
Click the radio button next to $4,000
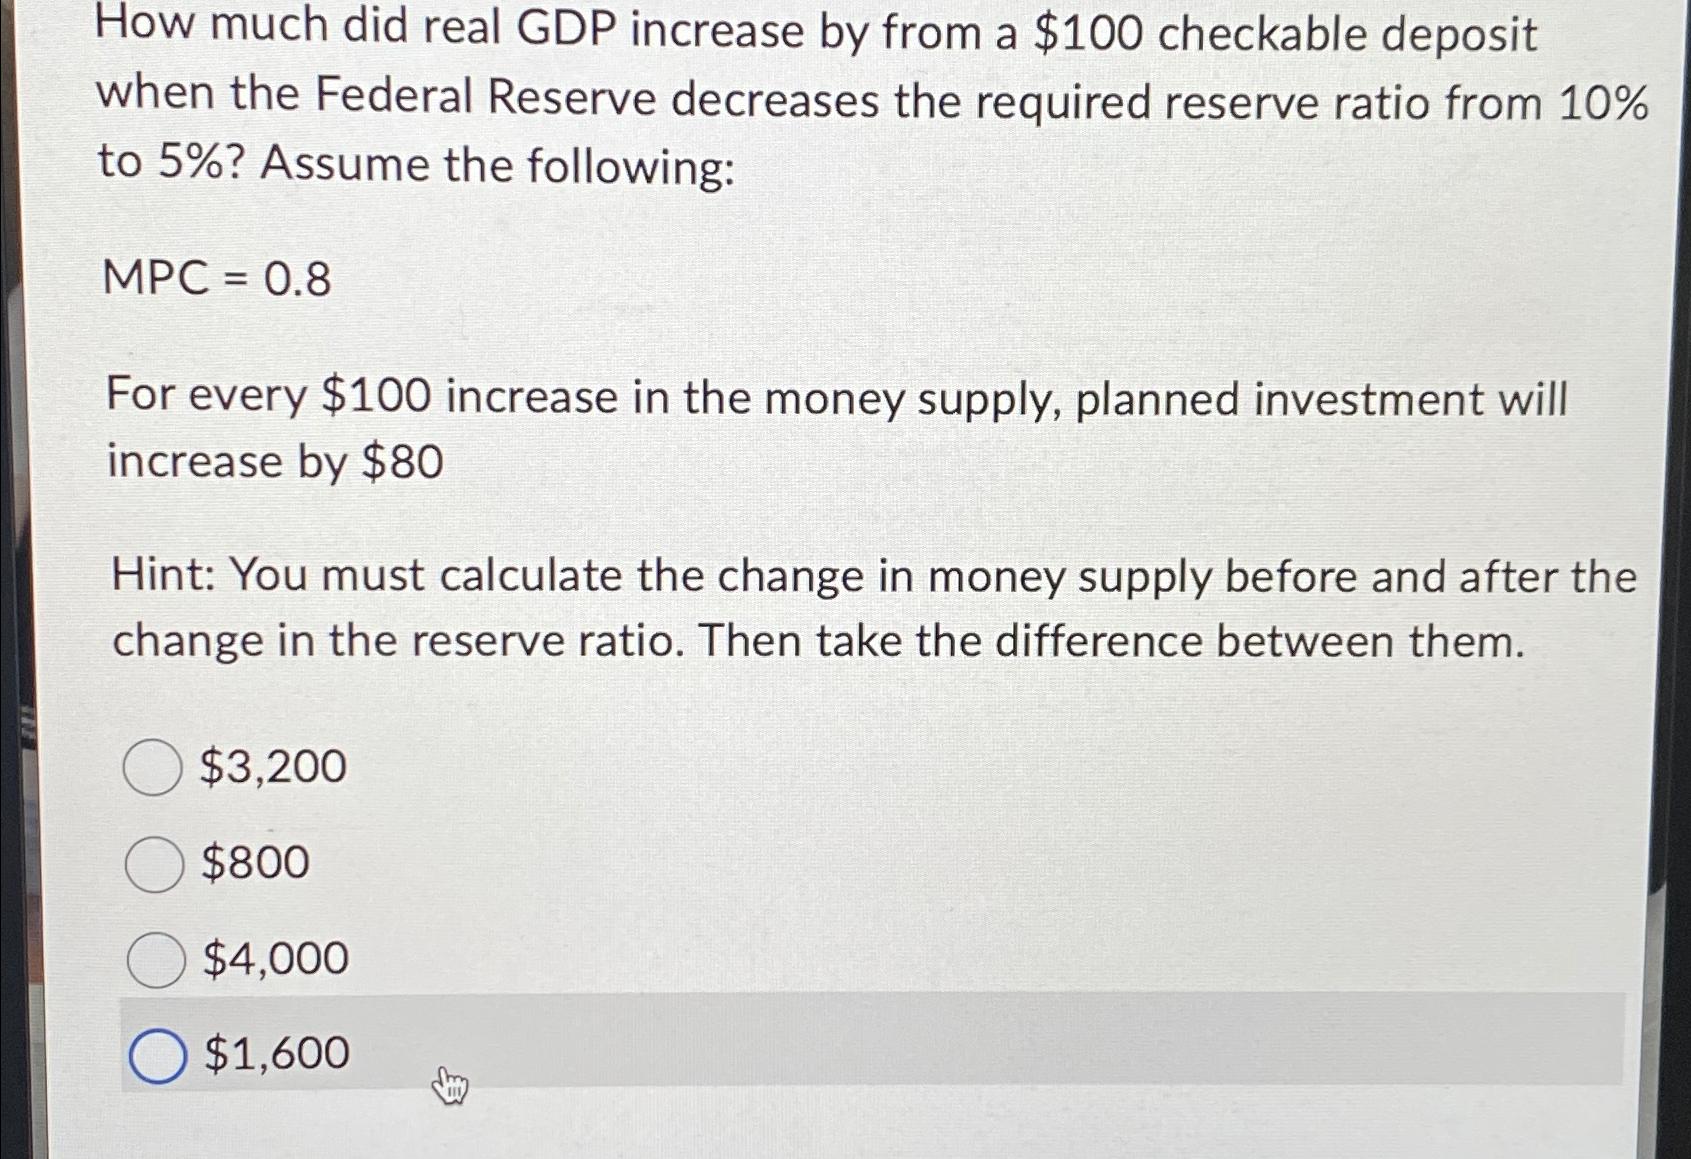(x=155, y=958)
